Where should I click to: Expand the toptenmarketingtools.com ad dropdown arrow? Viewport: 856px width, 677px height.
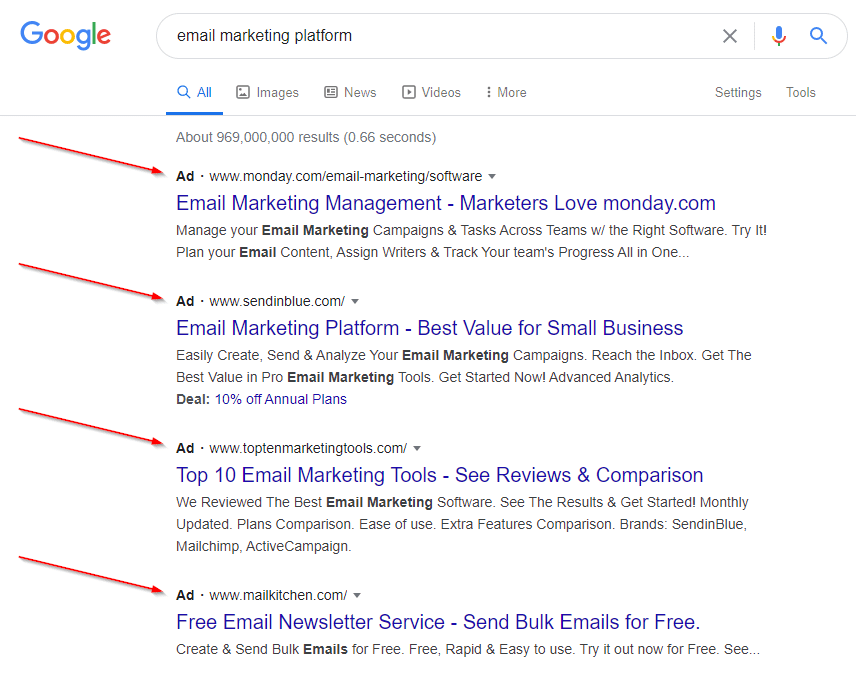[417, 448]
